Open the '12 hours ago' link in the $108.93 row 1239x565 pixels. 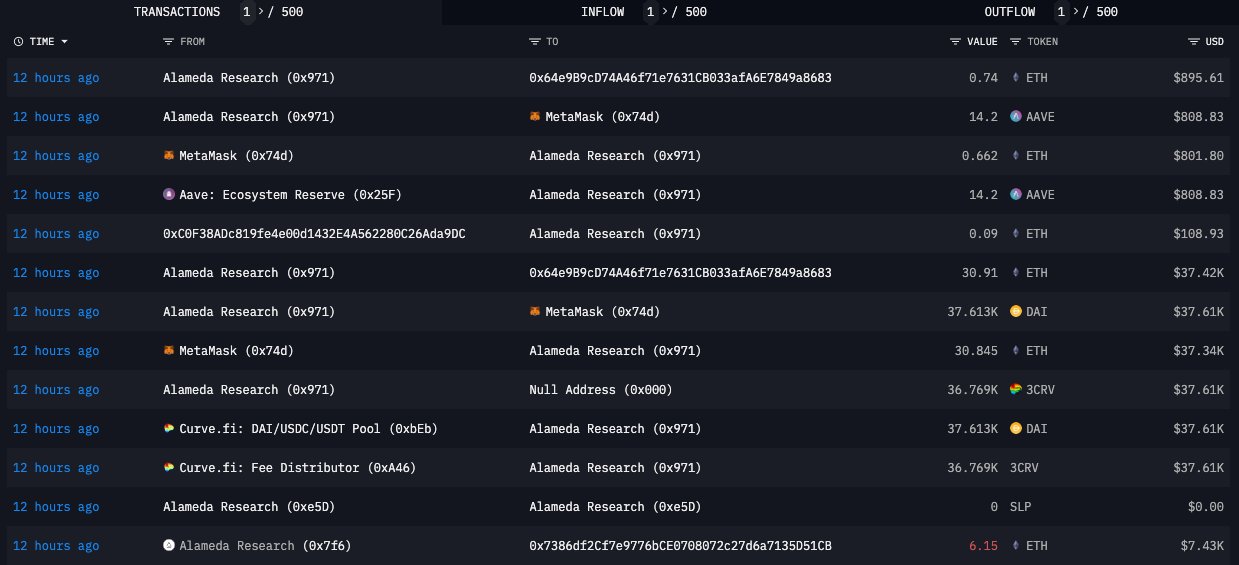(56, 234)
